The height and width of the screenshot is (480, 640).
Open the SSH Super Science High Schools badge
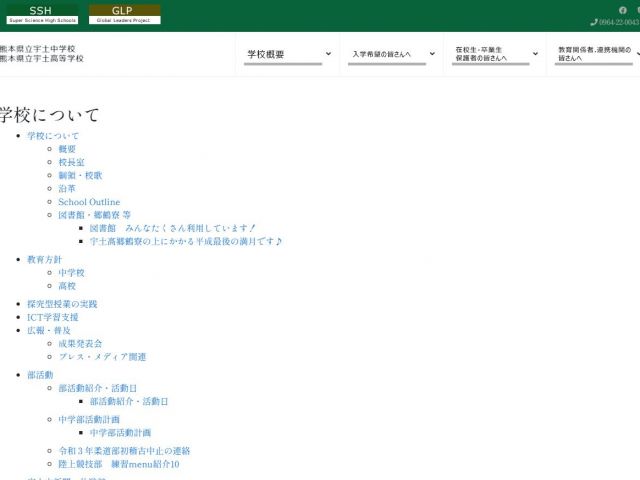click(x=42, y=14)
